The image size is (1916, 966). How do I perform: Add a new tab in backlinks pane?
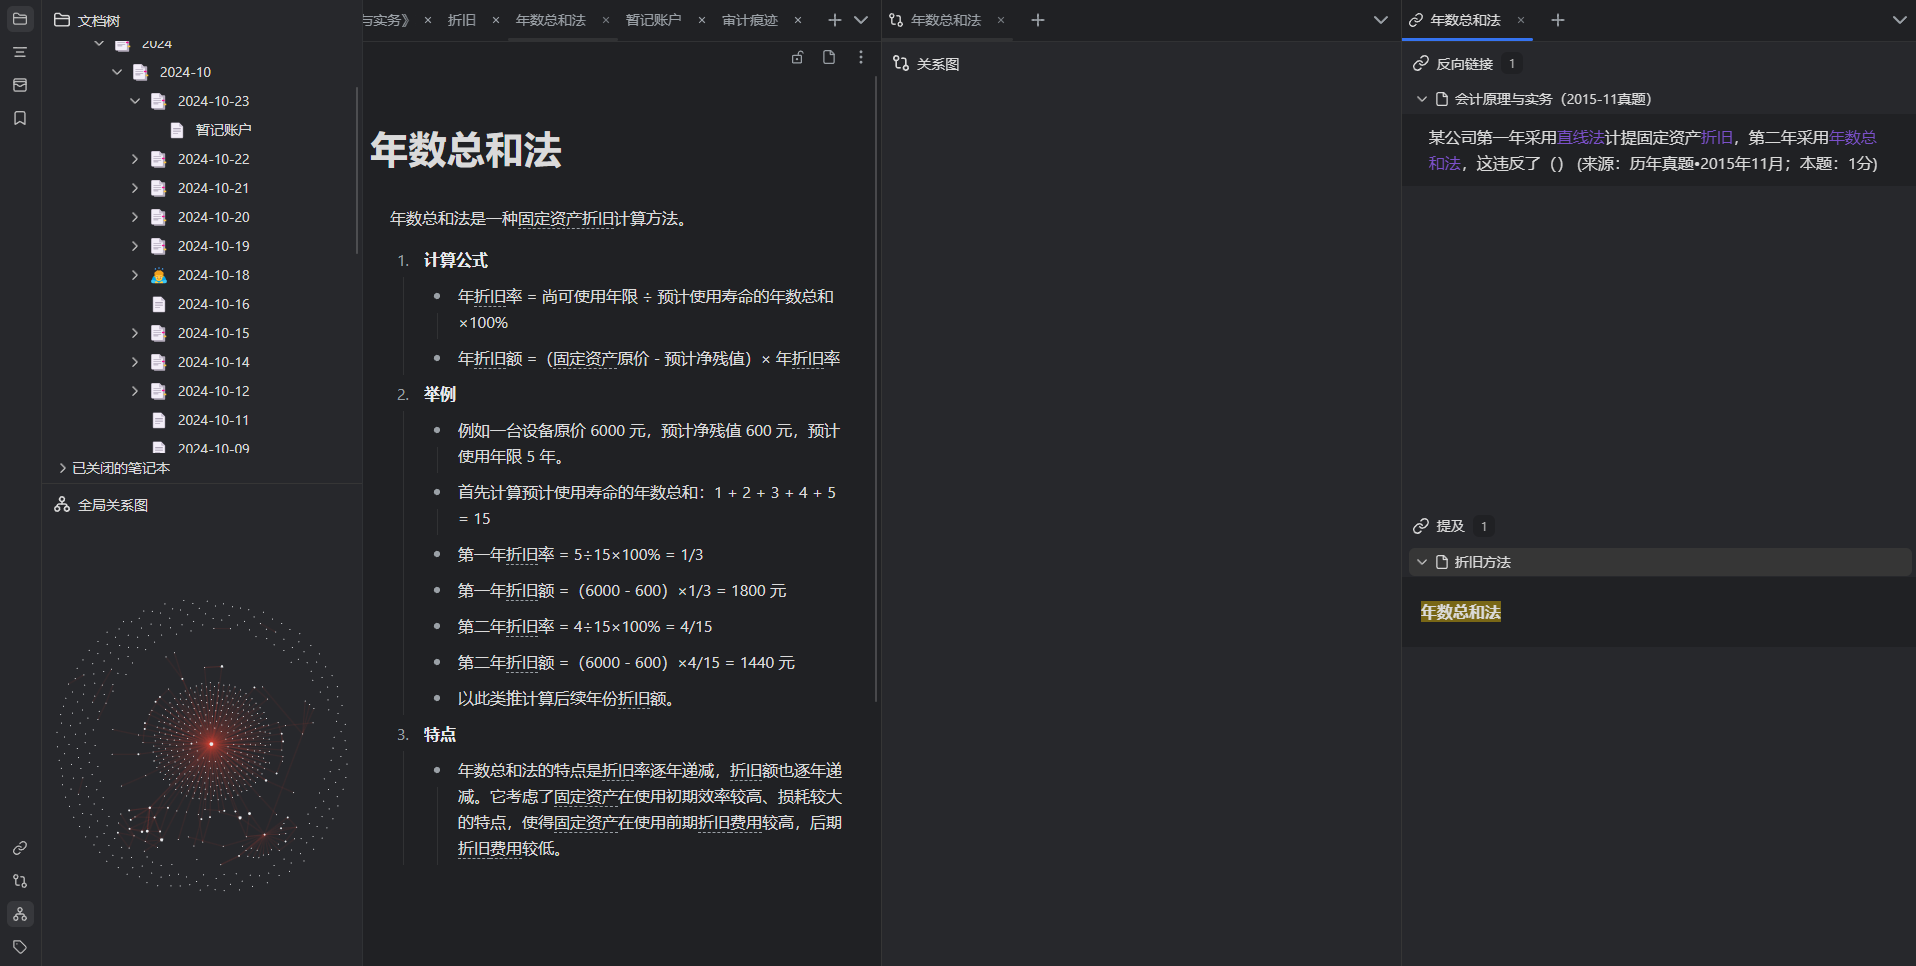pyautogui.click(x=1558, y=20)
